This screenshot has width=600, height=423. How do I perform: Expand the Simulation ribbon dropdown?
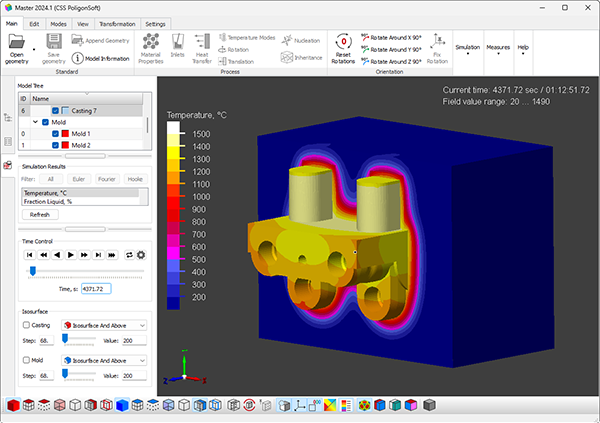pos(467,49)
